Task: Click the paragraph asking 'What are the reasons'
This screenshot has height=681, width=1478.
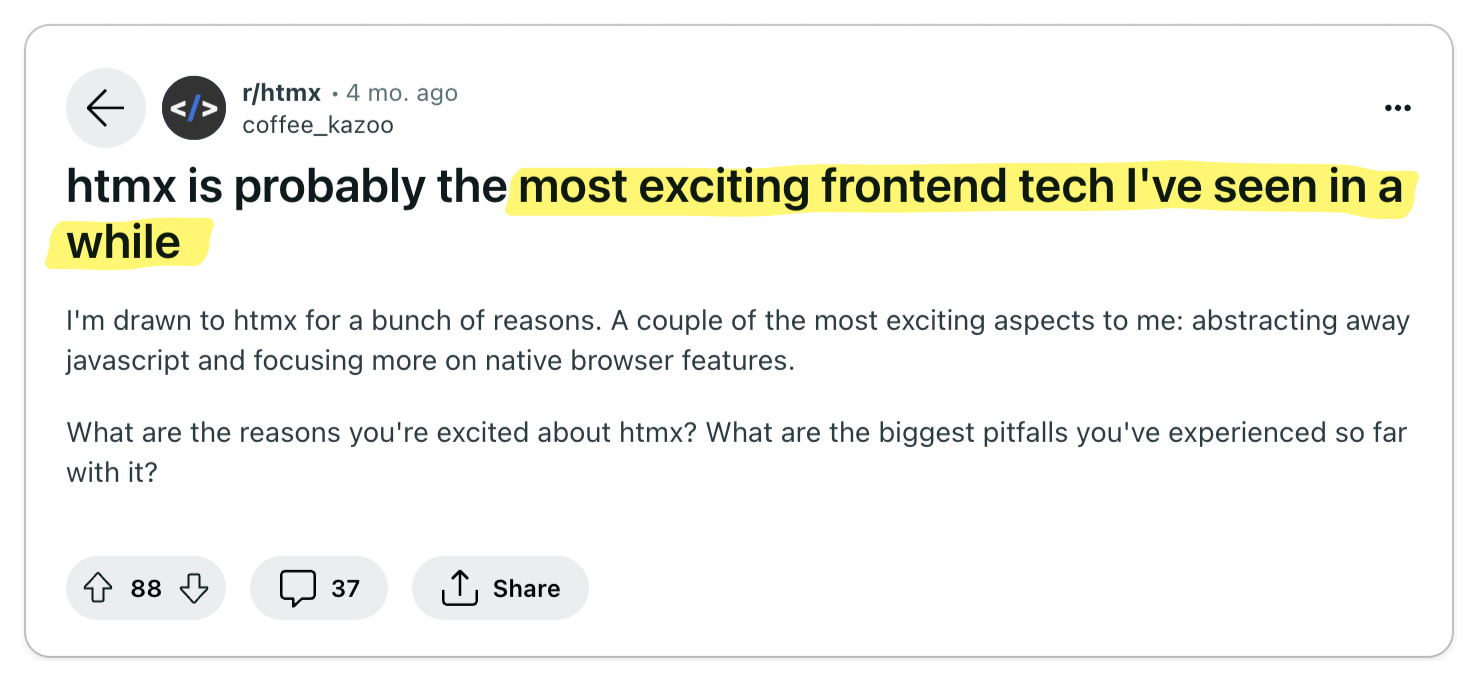Action: (x=737, y=453)
